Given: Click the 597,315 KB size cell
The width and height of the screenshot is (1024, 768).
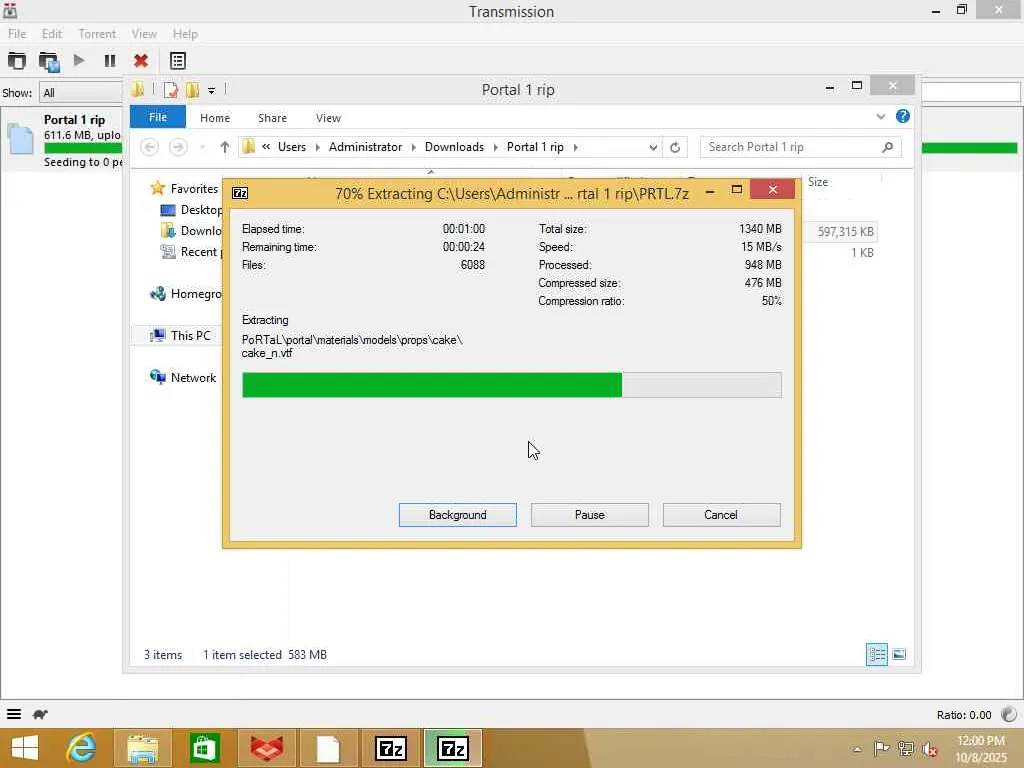Looking at the screenshot, I should point(846,232).
